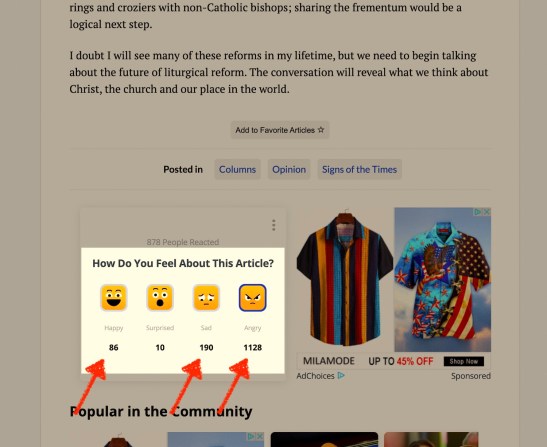547x447 pixels.
Task: Close the small ad in Popular section
Action: pyautogui.click(x=260, y=436)
